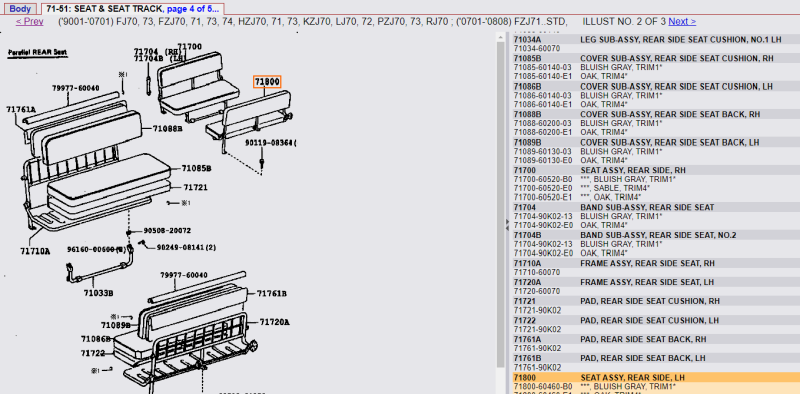Click the highlighted 71800 diagram callout
The image size is (800, 394).
click(267, 82)
